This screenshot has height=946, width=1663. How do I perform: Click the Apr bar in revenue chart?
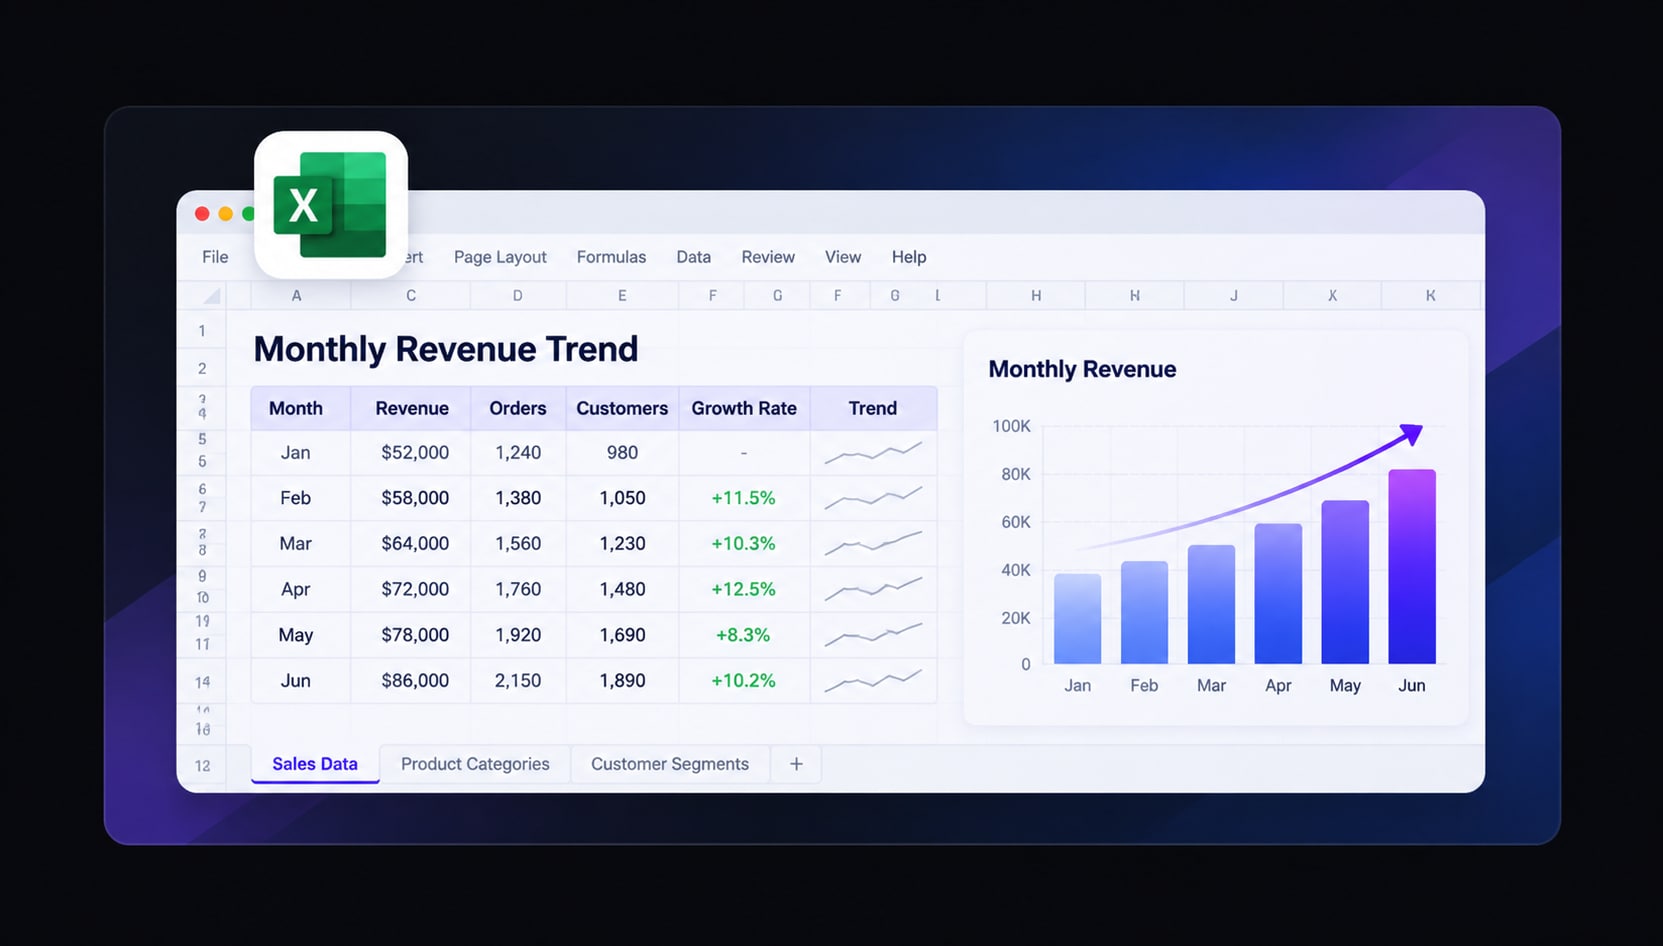tap(1278, 594)
